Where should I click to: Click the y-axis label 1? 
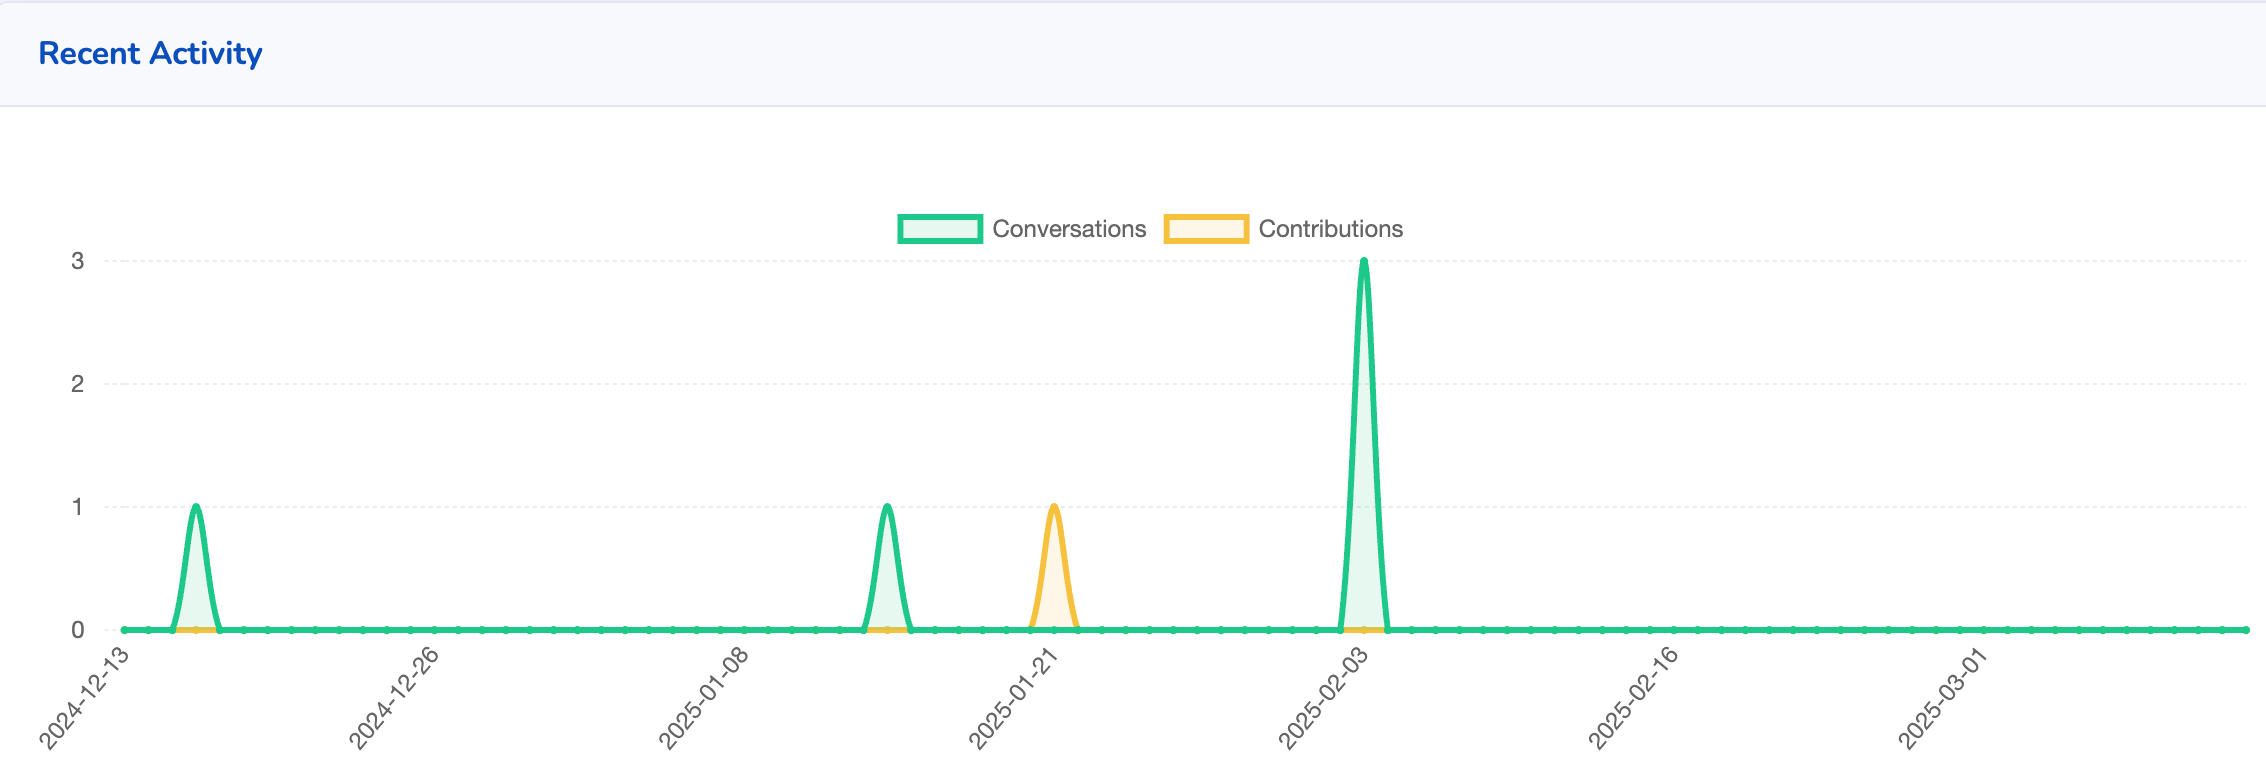click(x=77, y=507)
